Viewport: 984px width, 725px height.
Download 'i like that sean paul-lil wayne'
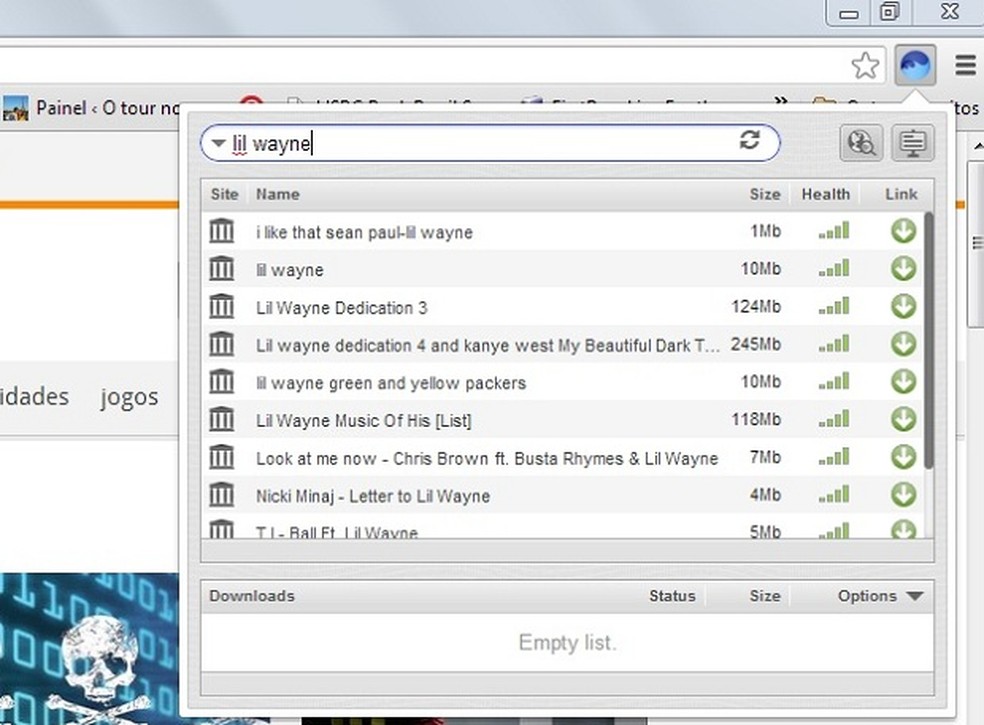[x=904, y=231]
